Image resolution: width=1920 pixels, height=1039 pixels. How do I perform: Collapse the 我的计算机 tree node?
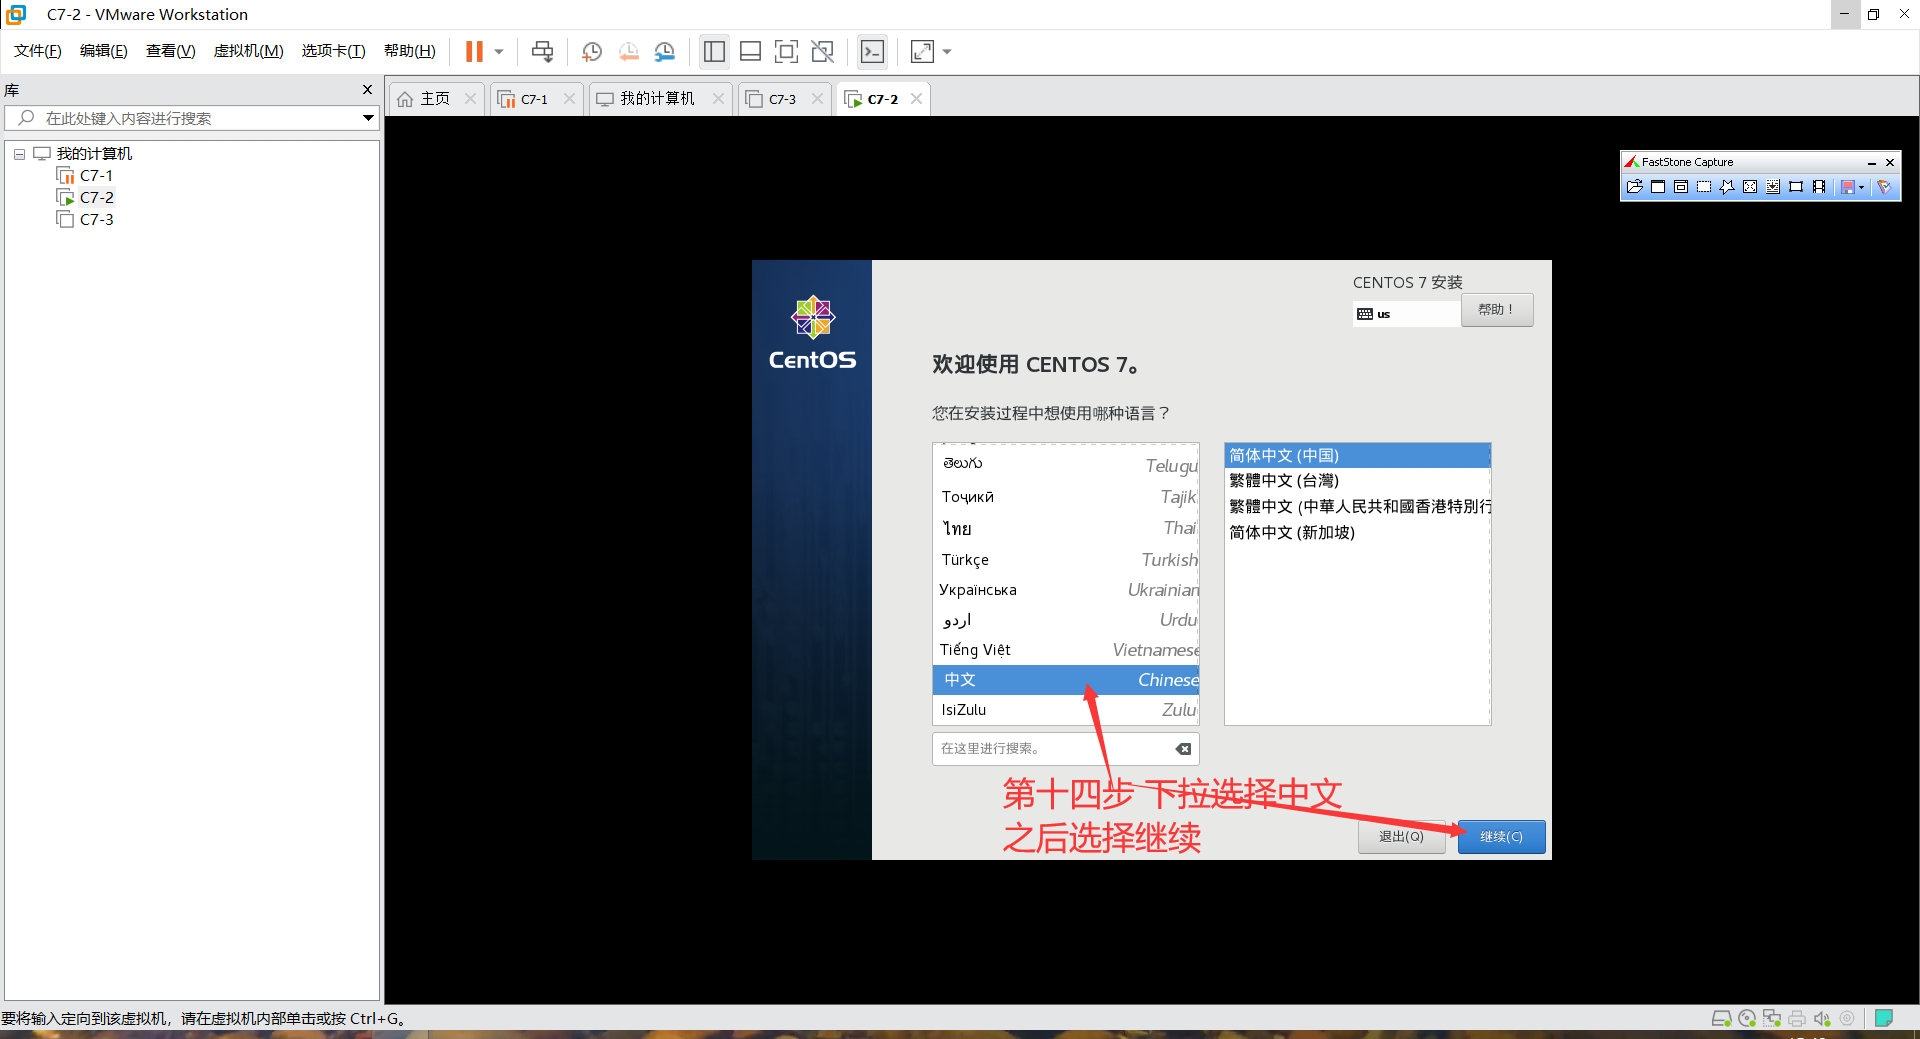click(x=19, y=154)
